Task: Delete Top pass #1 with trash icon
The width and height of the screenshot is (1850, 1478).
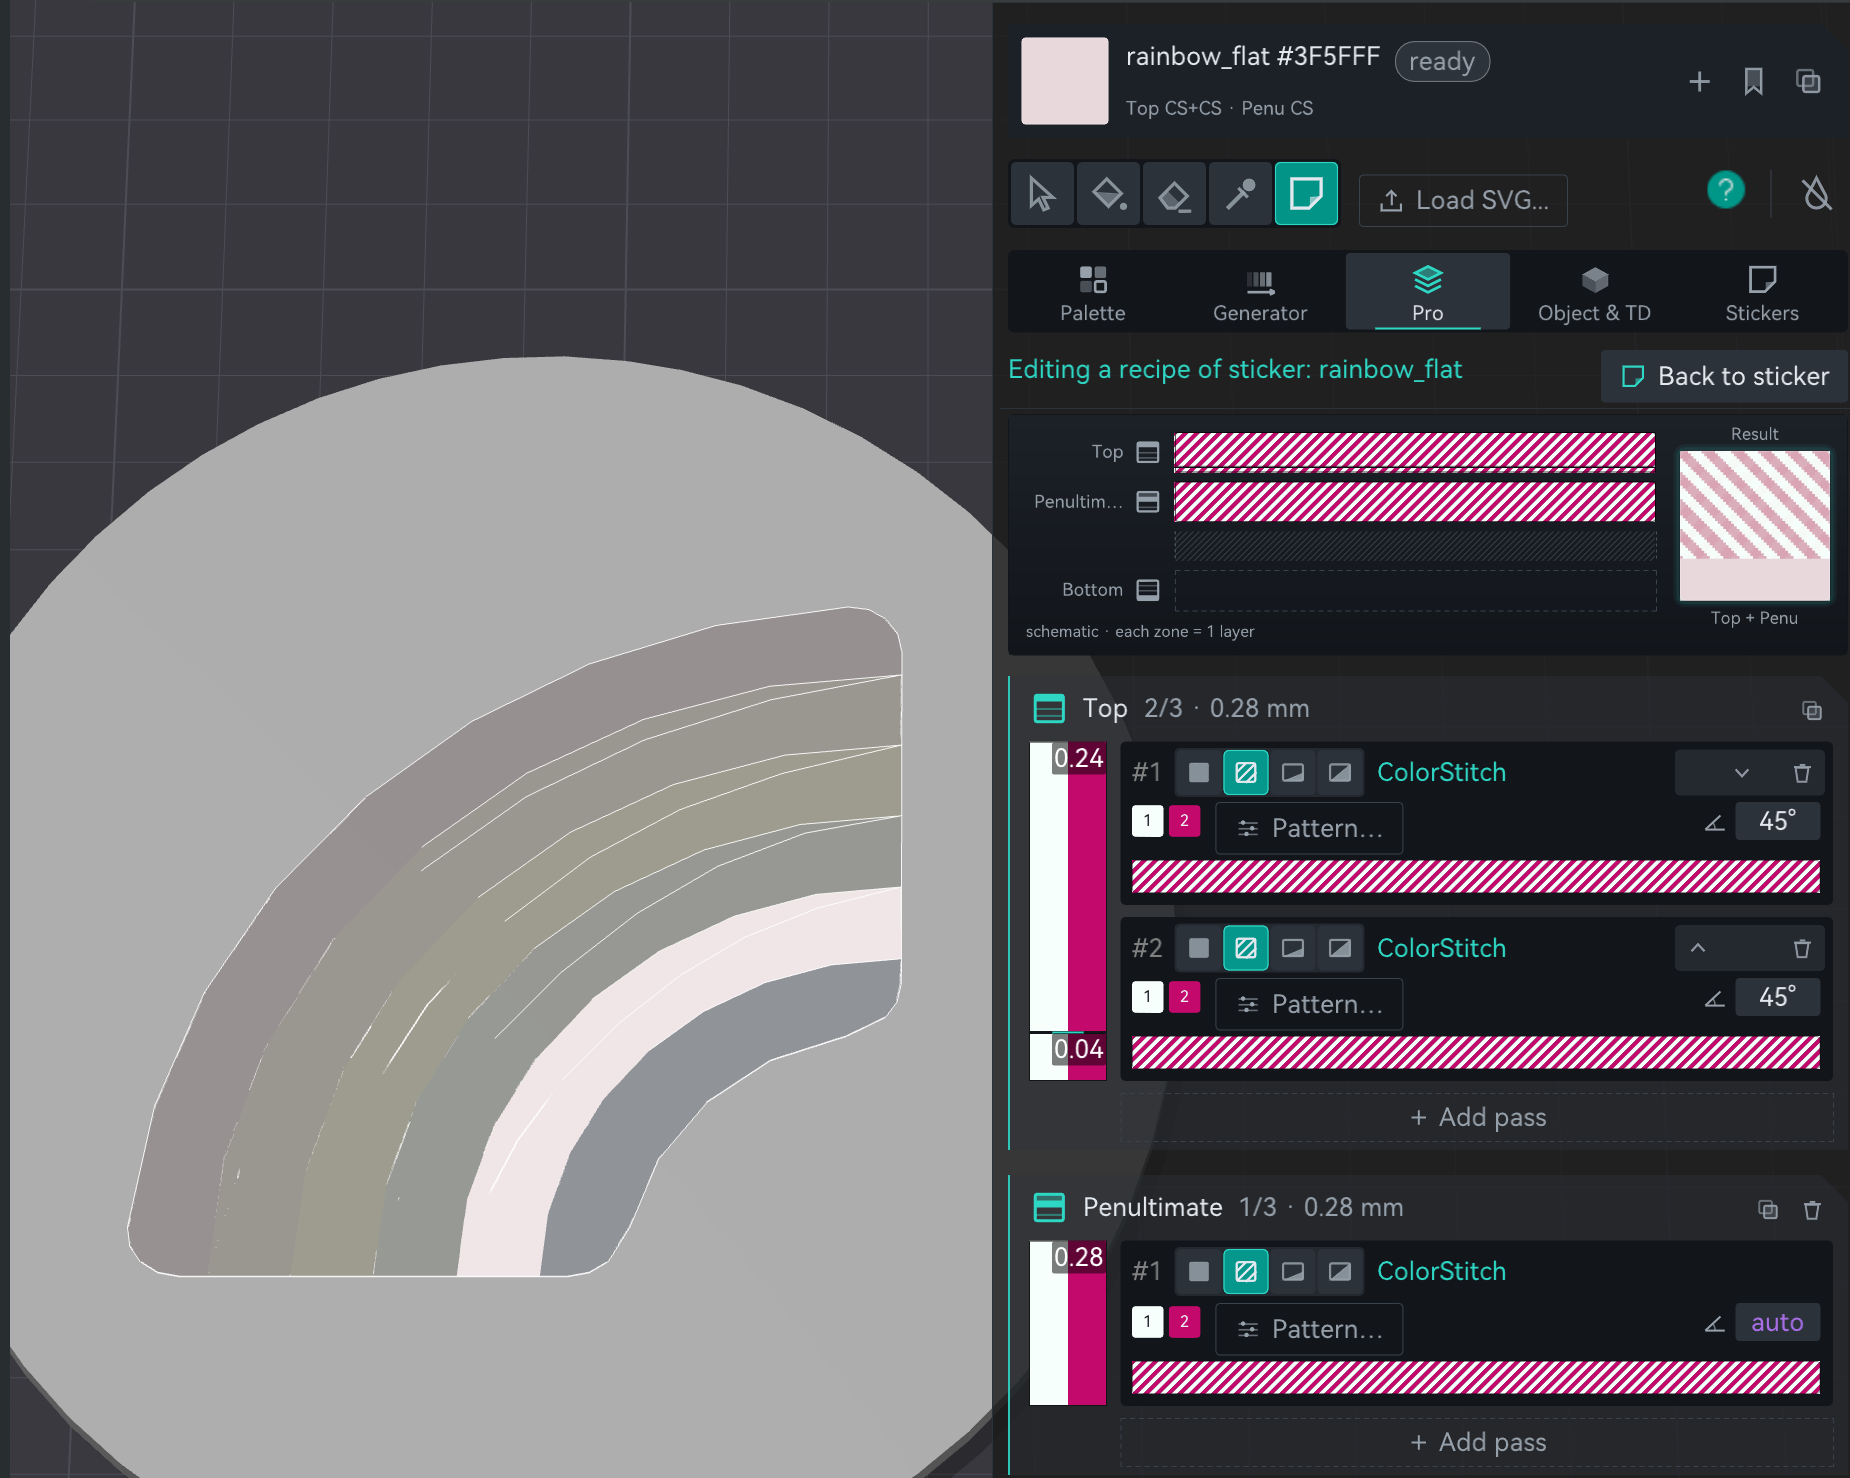Action: 1802,773
